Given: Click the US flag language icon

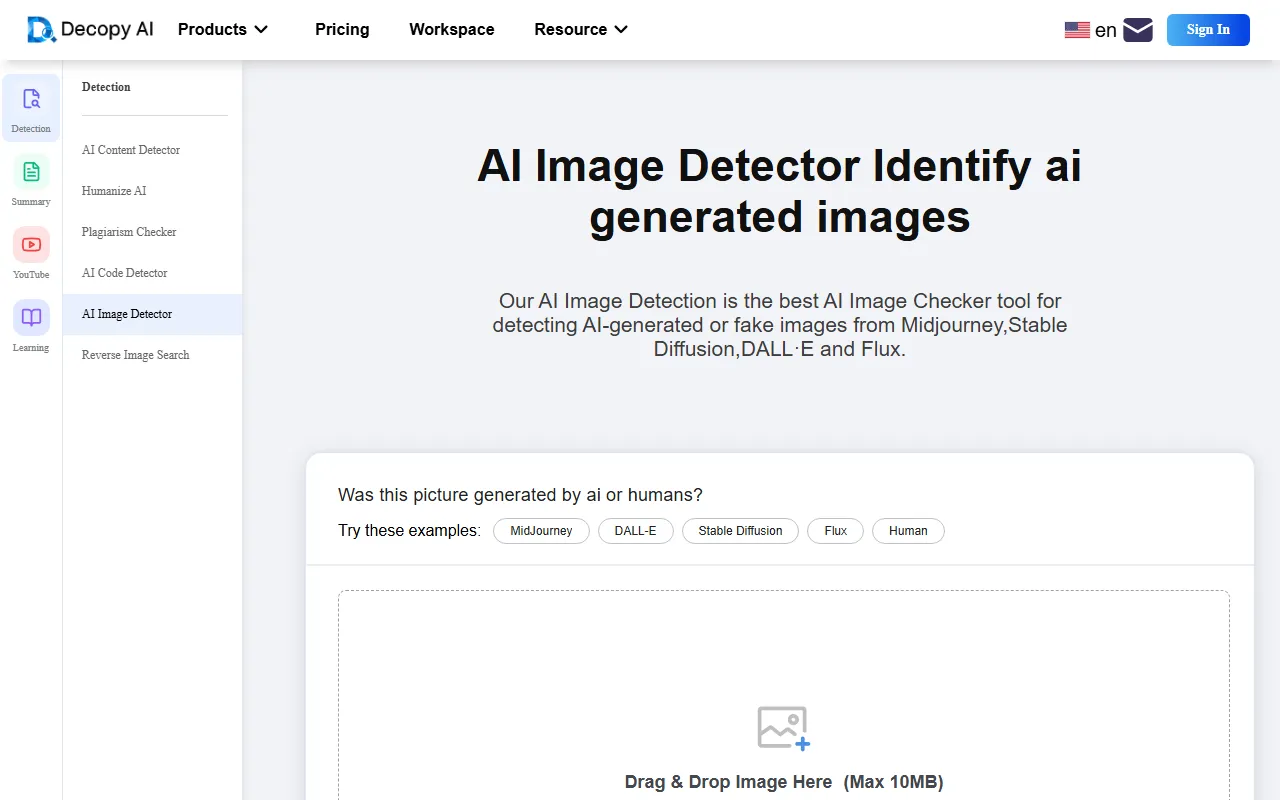Looking at the screenshot, I should point(1077,30).
